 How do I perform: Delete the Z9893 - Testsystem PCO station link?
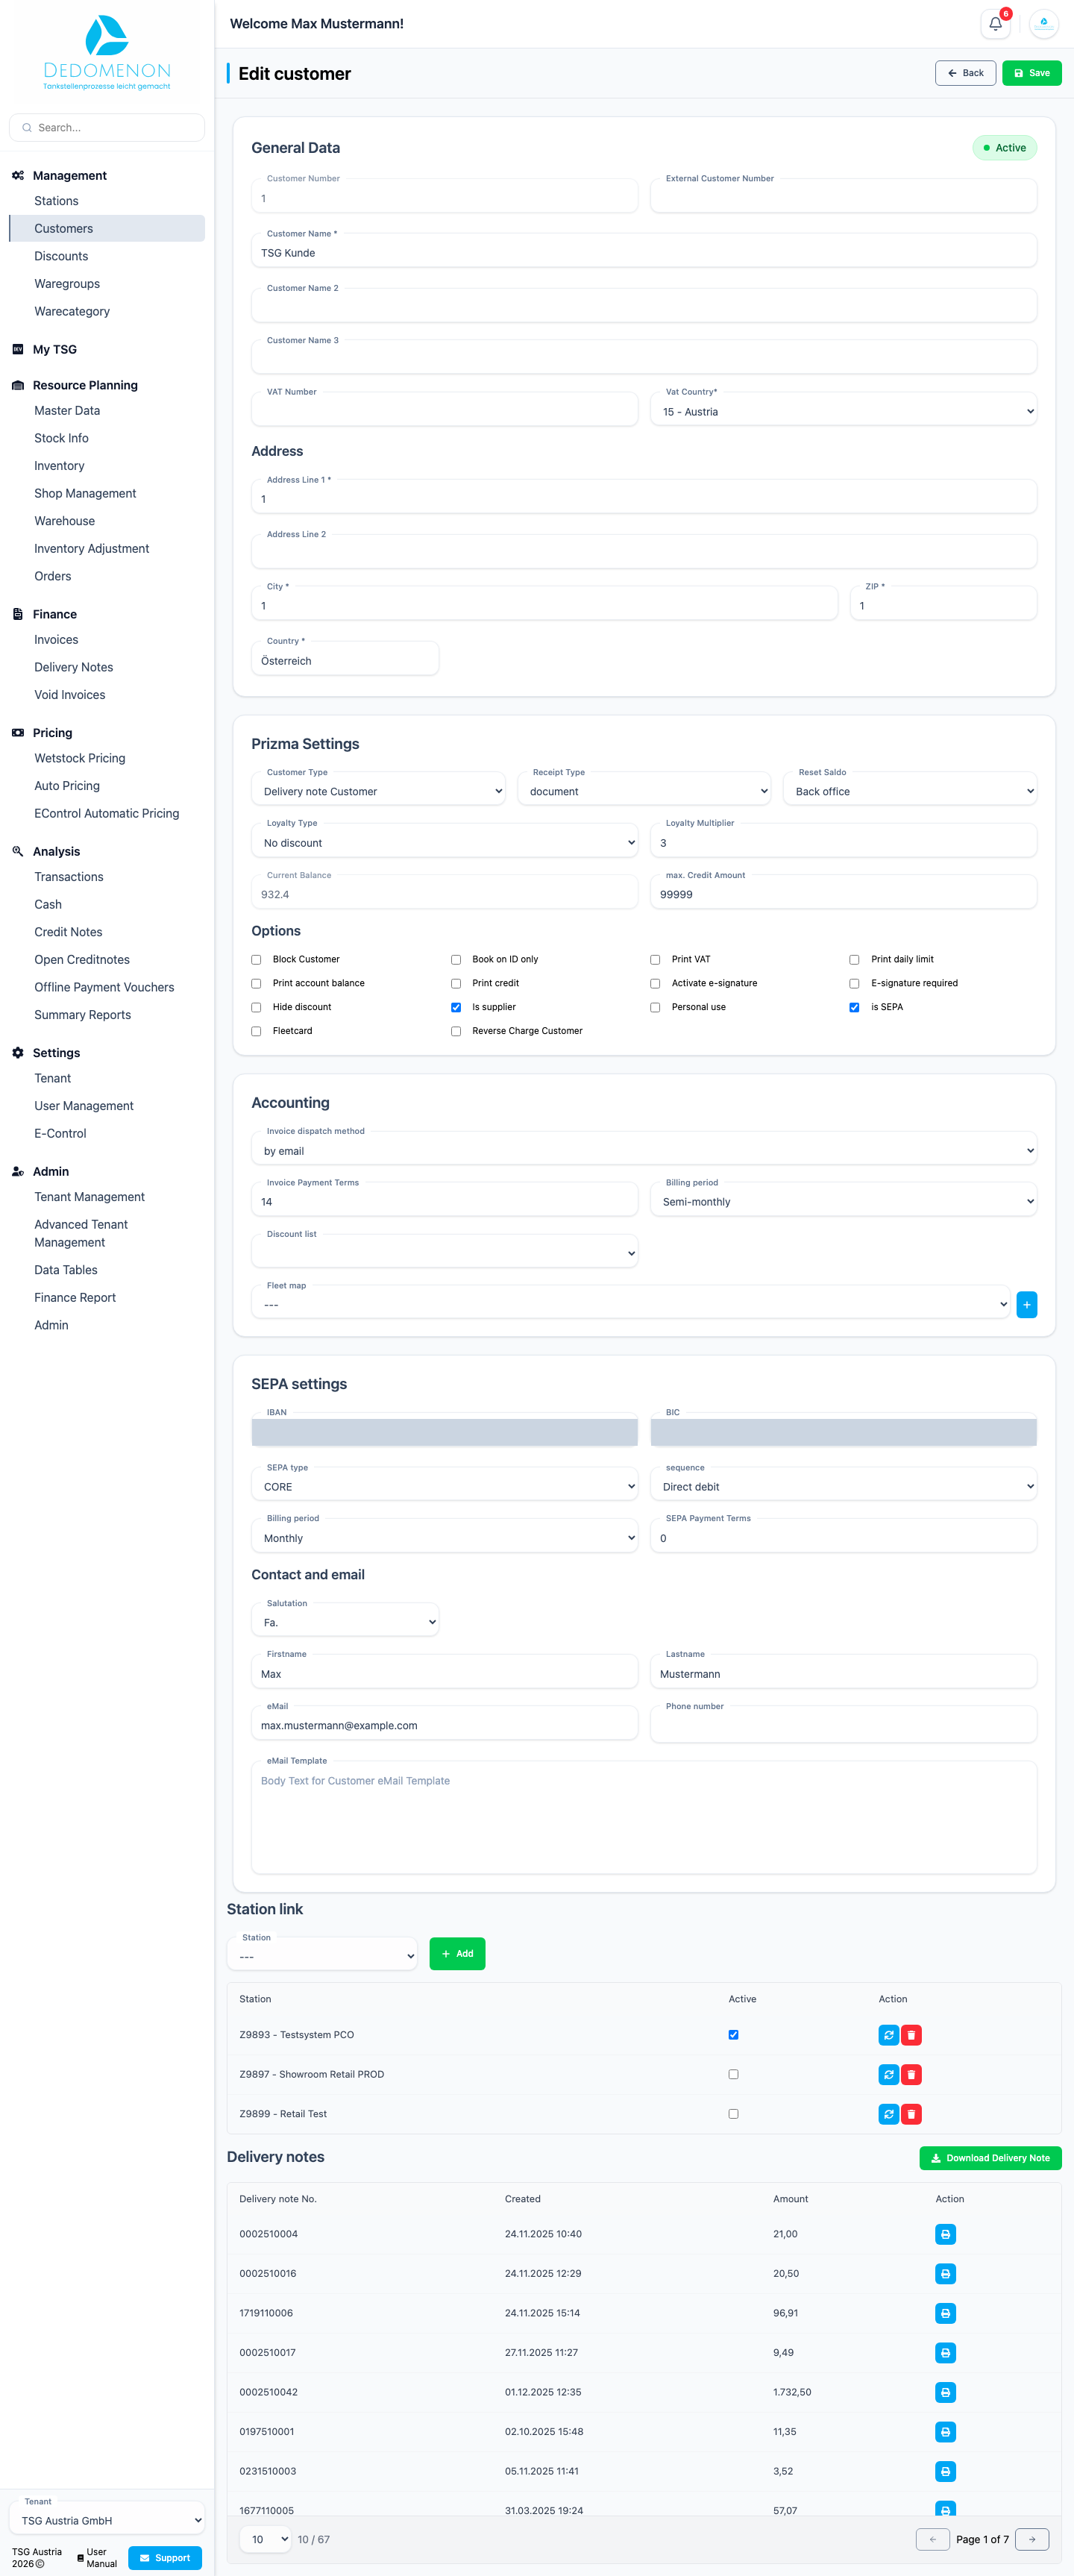point(911,2035)
